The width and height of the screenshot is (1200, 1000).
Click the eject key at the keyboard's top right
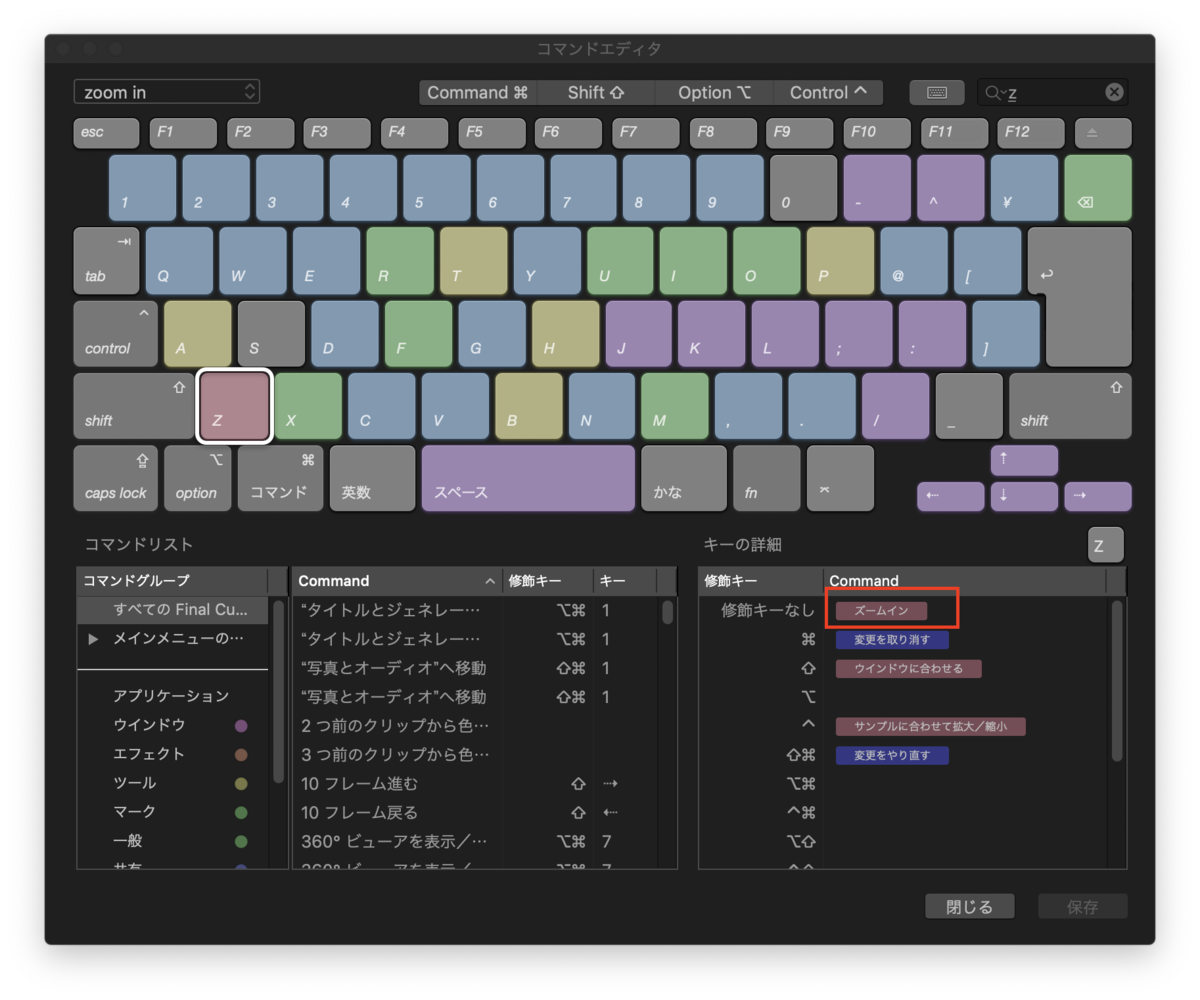point(1103,132)
